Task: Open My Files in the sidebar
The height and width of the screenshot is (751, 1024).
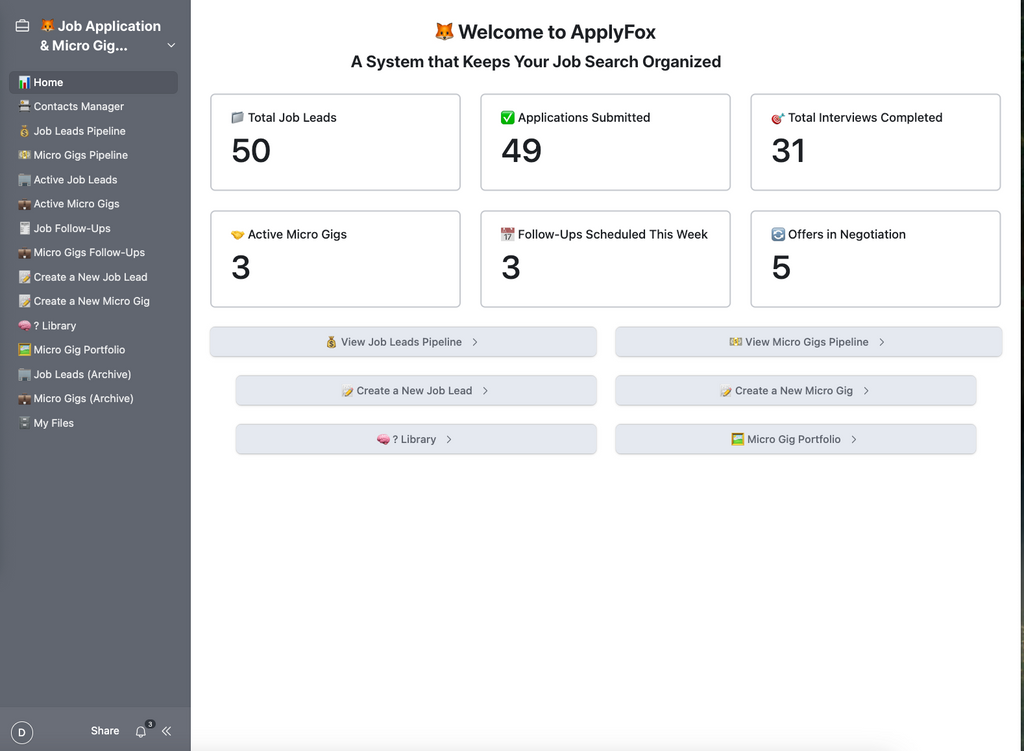Action: click(93, 423)
